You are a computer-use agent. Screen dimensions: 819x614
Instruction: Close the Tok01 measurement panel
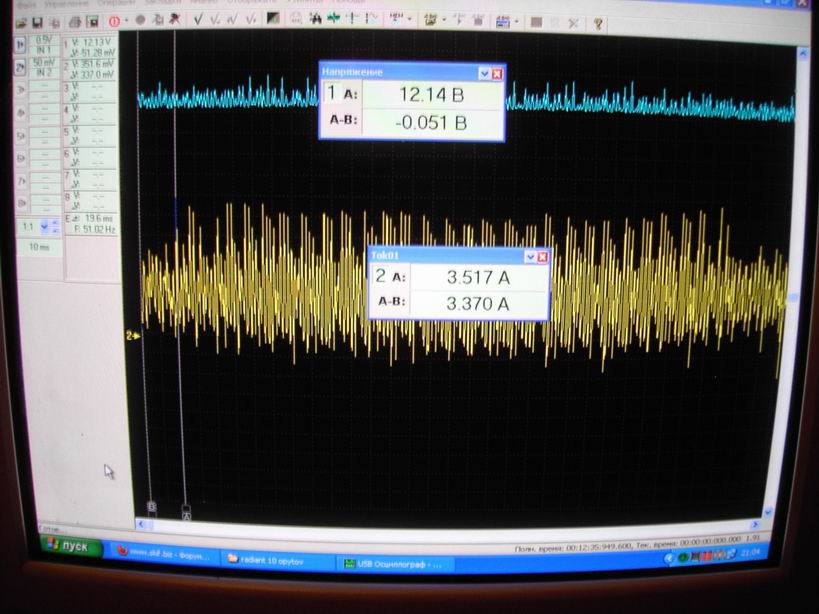click(x=542, y=257)
